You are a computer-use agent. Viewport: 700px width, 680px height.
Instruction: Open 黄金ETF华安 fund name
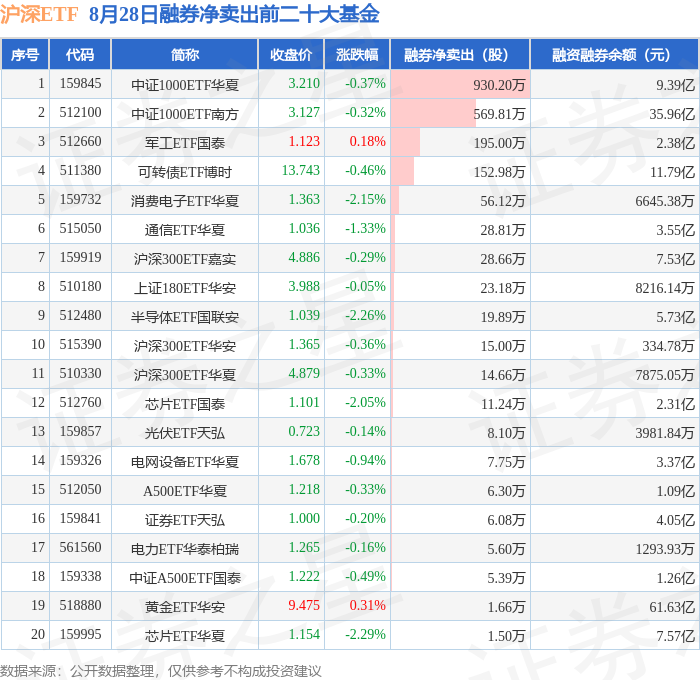[x=185, y=607]
